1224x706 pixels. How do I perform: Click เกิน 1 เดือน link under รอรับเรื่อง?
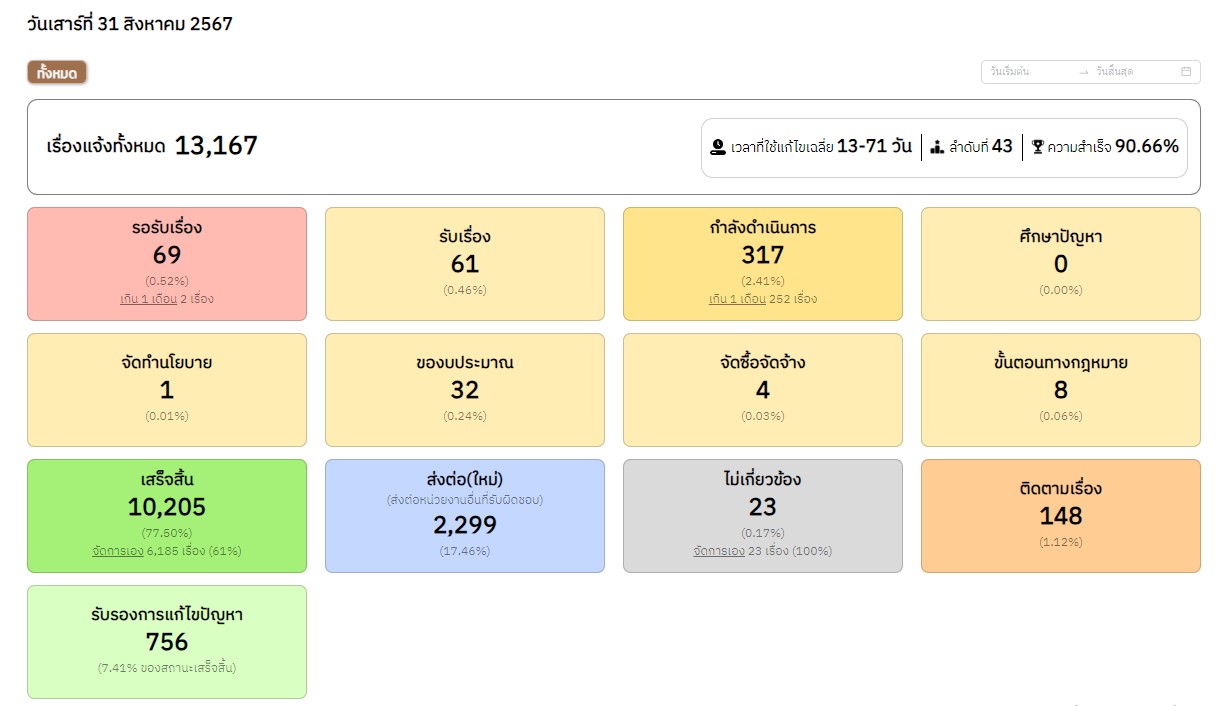(147, 299)
